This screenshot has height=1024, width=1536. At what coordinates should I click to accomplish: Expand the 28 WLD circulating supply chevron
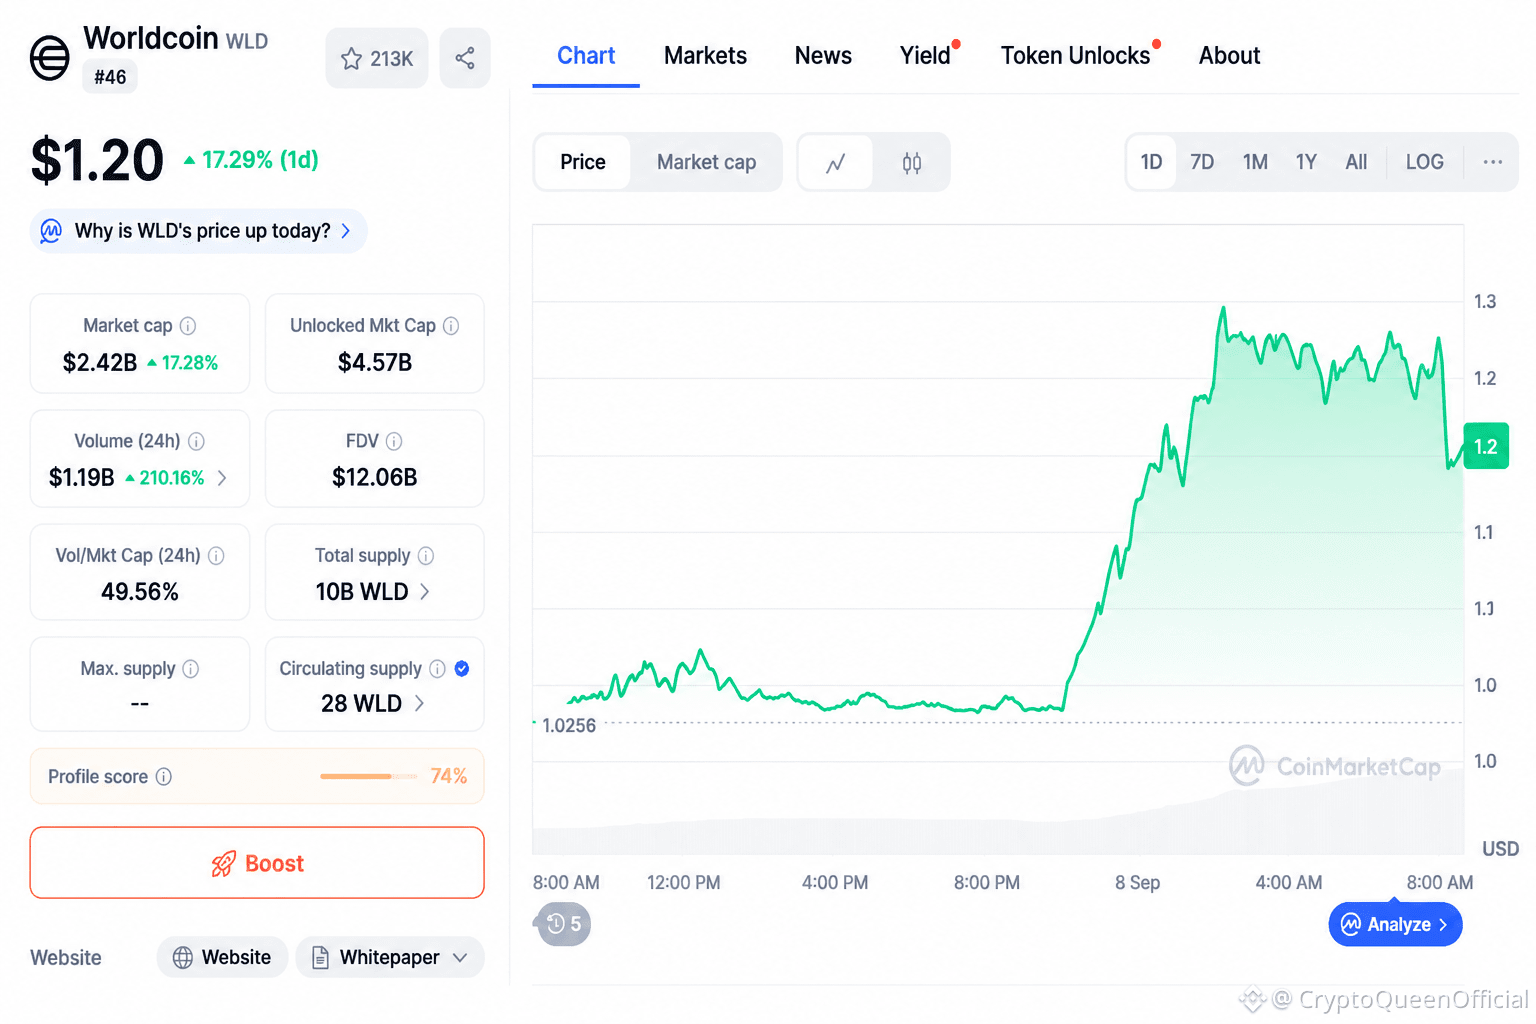tap(419, 704)
